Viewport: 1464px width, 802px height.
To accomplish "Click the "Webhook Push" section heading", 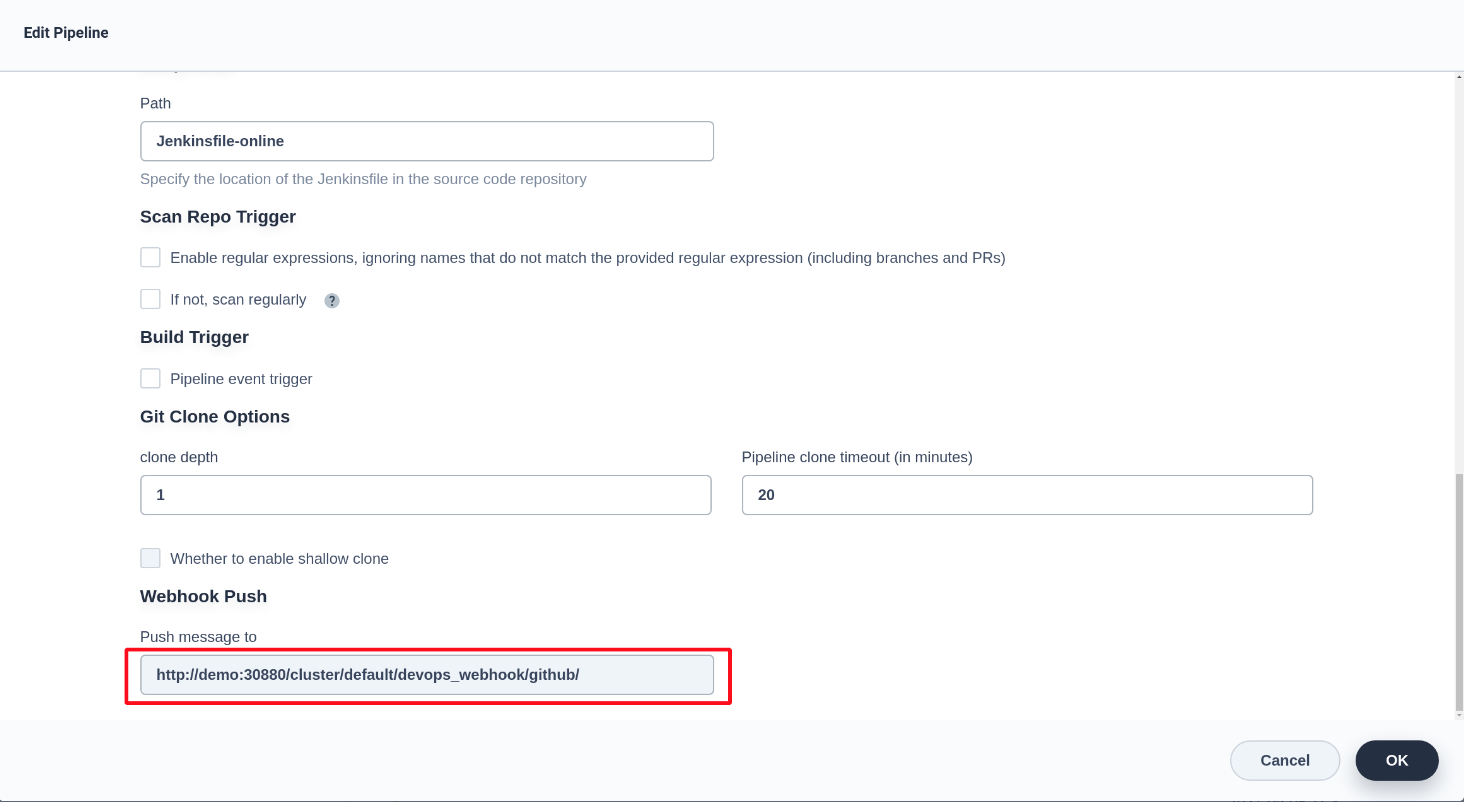I will tap(203, 596).
